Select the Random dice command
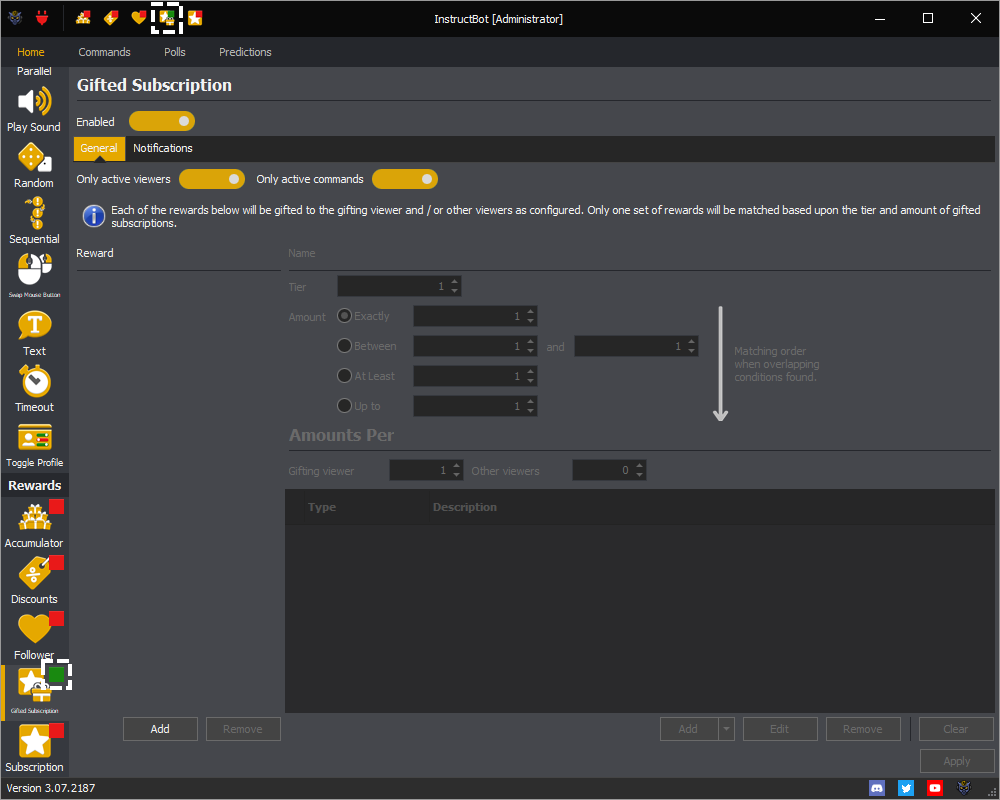1000x800 pixels. coord(34,166)
